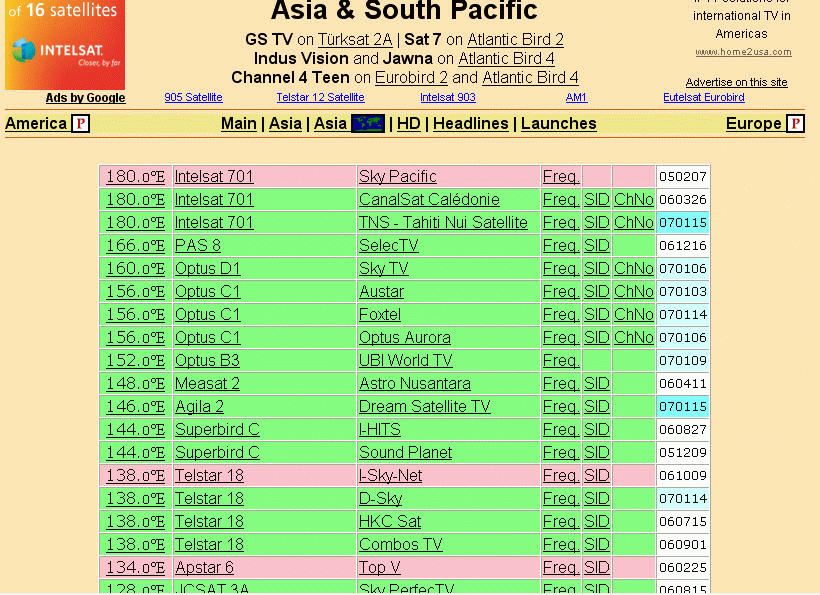The width and height of the screenshot is (820, 595).
Task: Open the Eutelsat Eurobird ad link
Action: click(704, 97)
